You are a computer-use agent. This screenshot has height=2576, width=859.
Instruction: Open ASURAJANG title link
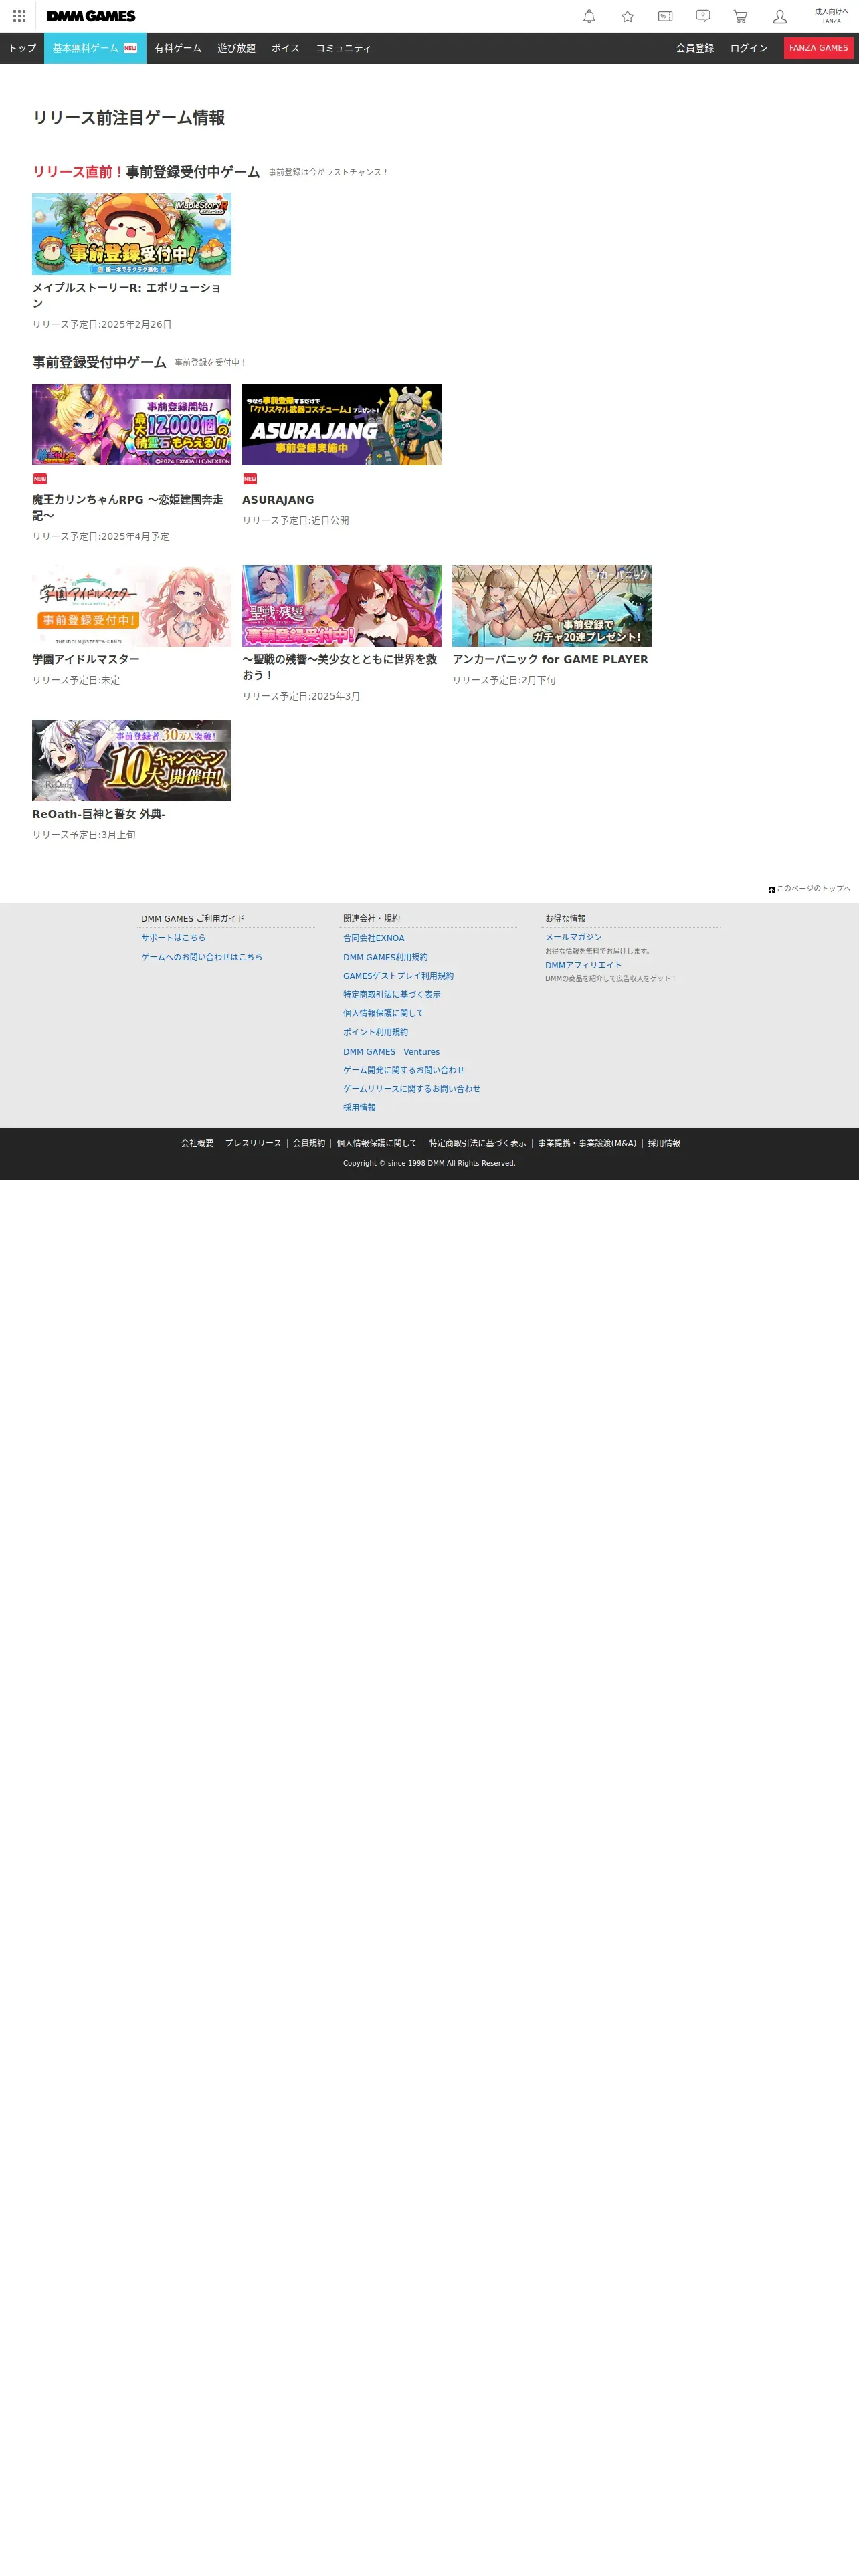point(278,499)
